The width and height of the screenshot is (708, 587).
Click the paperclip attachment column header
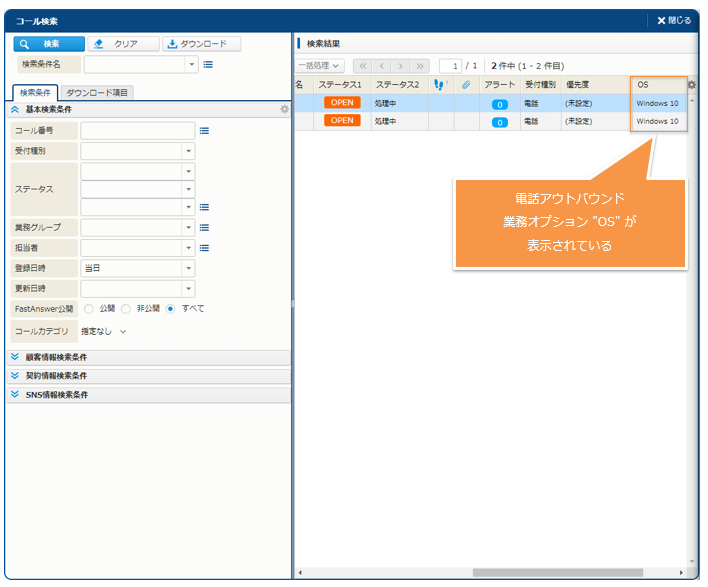[465, 85]
